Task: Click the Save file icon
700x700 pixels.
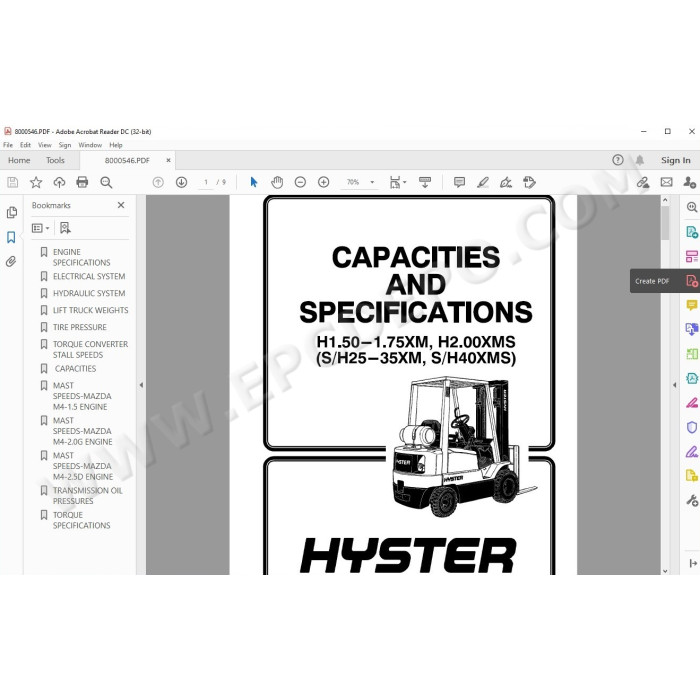Action: point(12,182)
